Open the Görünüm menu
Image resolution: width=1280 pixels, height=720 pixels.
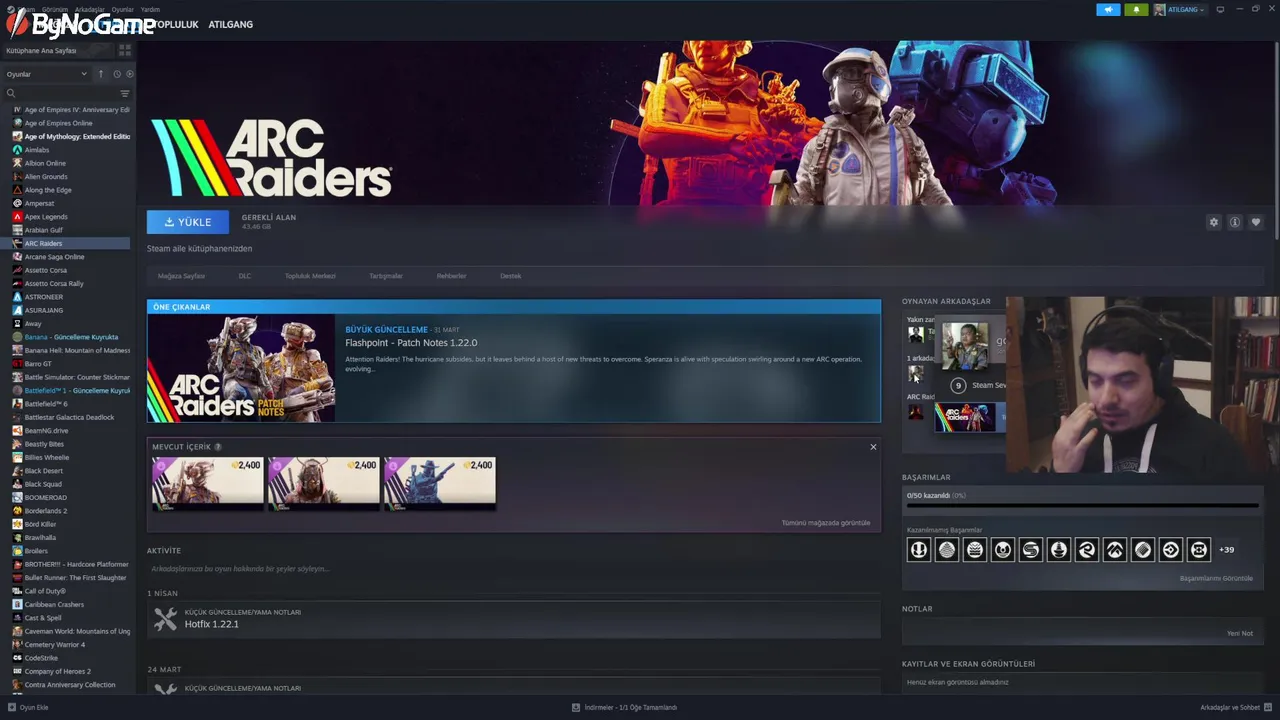[55, 9]
